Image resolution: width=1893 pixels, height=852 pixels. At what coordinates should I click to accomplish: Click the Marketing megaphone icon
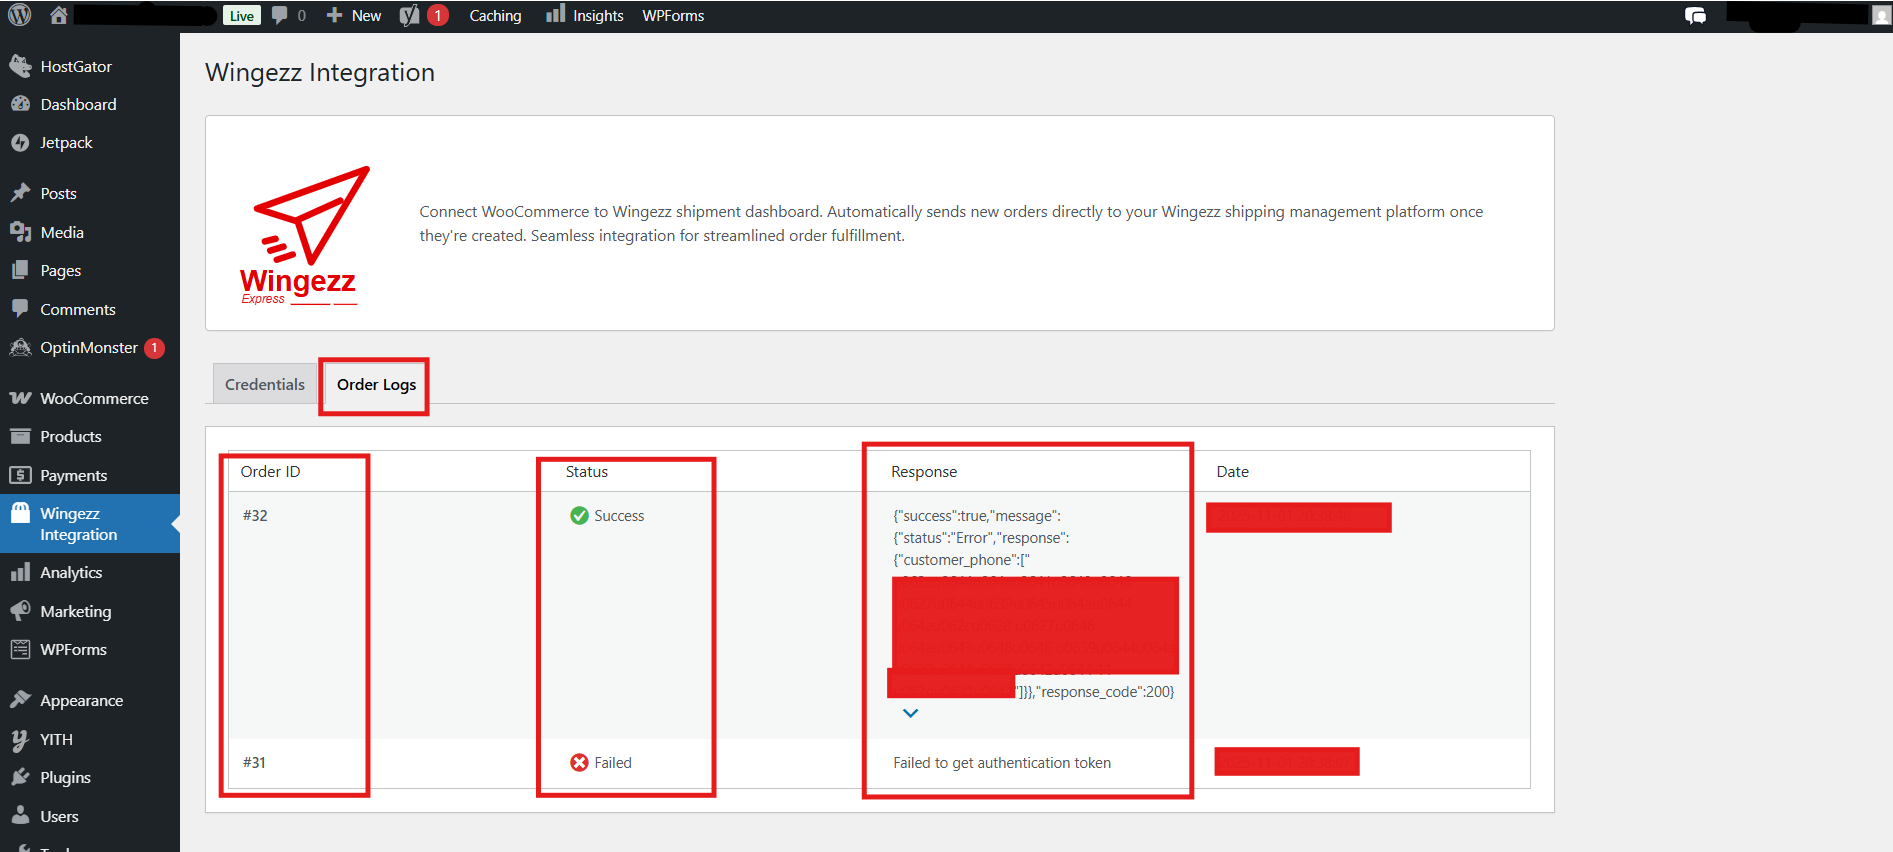pyautogui.click(x=20, y=611)
